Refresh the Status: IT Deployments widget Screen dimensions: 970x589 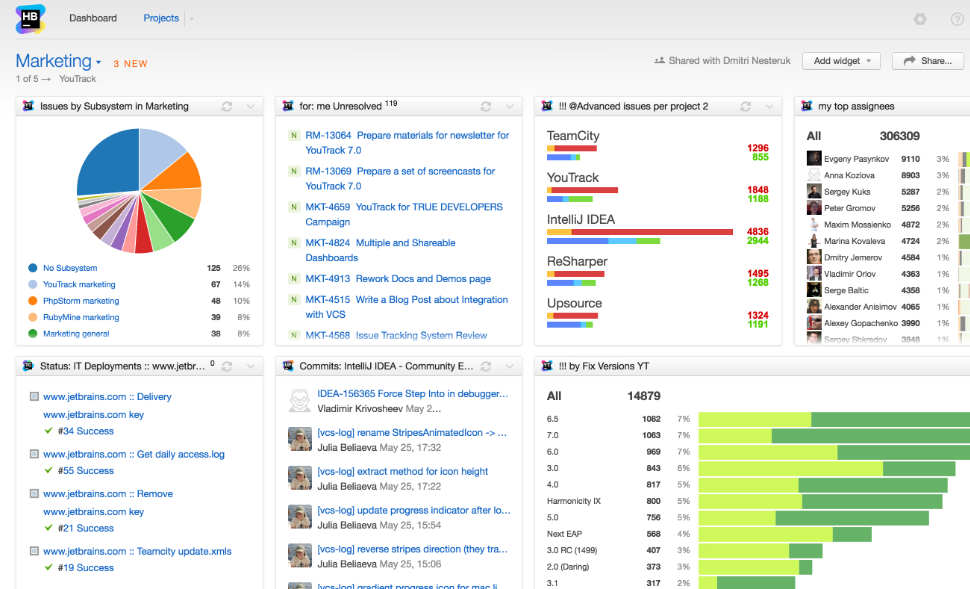pyautogui.click(x=227, y=366)
